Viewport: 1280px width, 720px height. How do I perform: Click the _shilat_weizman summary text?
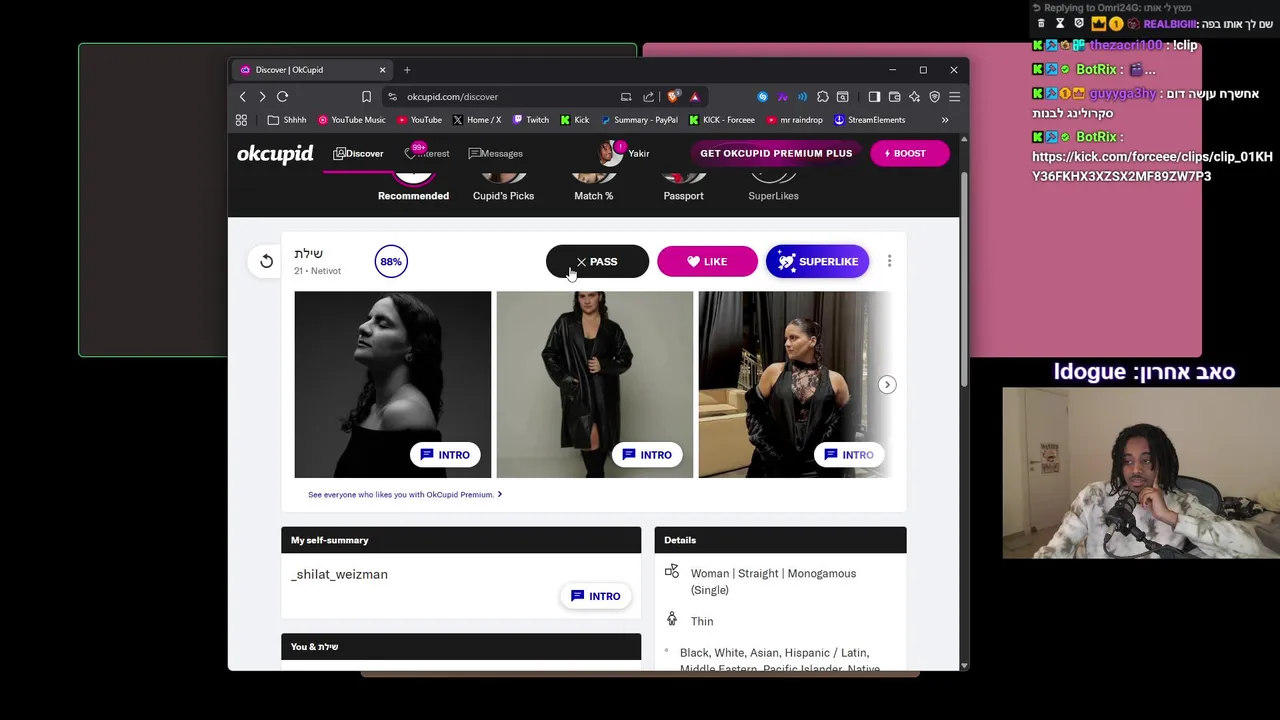pos(339,575)
